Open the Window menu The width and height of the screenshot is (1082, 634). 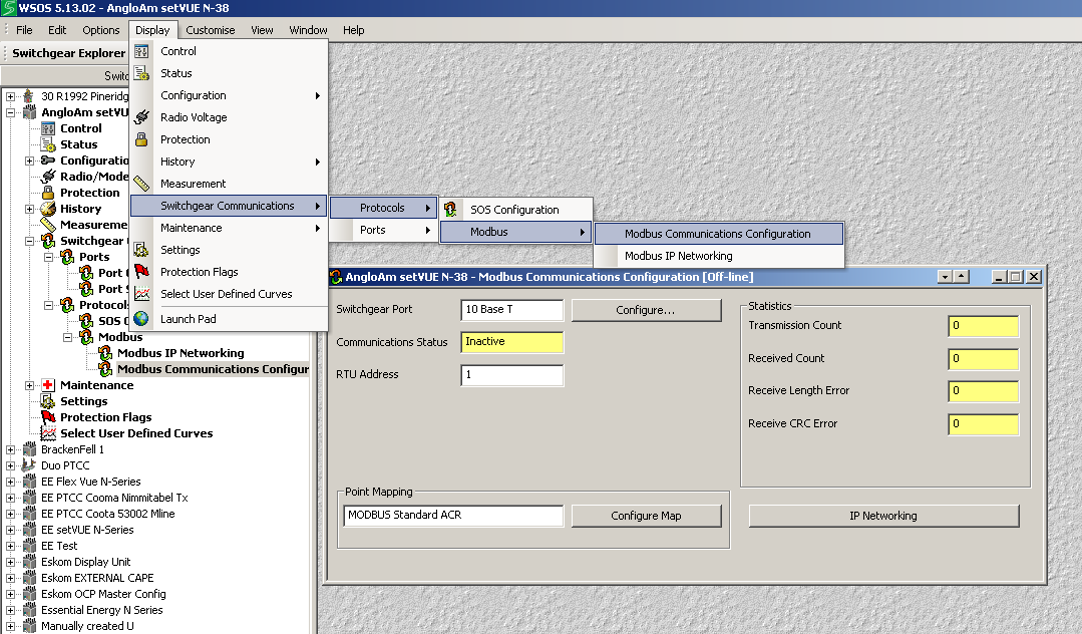click(308, 30)
